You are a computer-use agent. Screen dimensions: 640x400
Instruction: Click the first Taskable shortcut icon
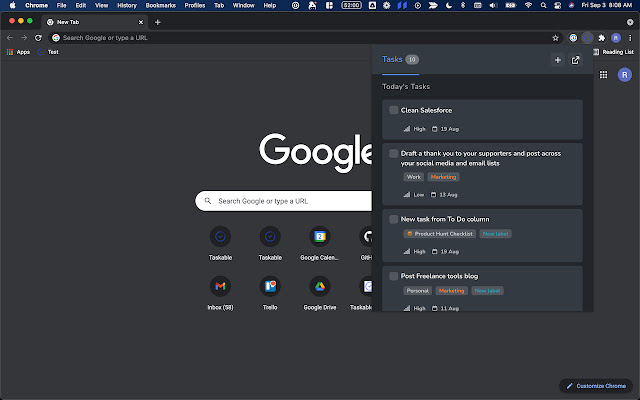[x=220, y=237]
